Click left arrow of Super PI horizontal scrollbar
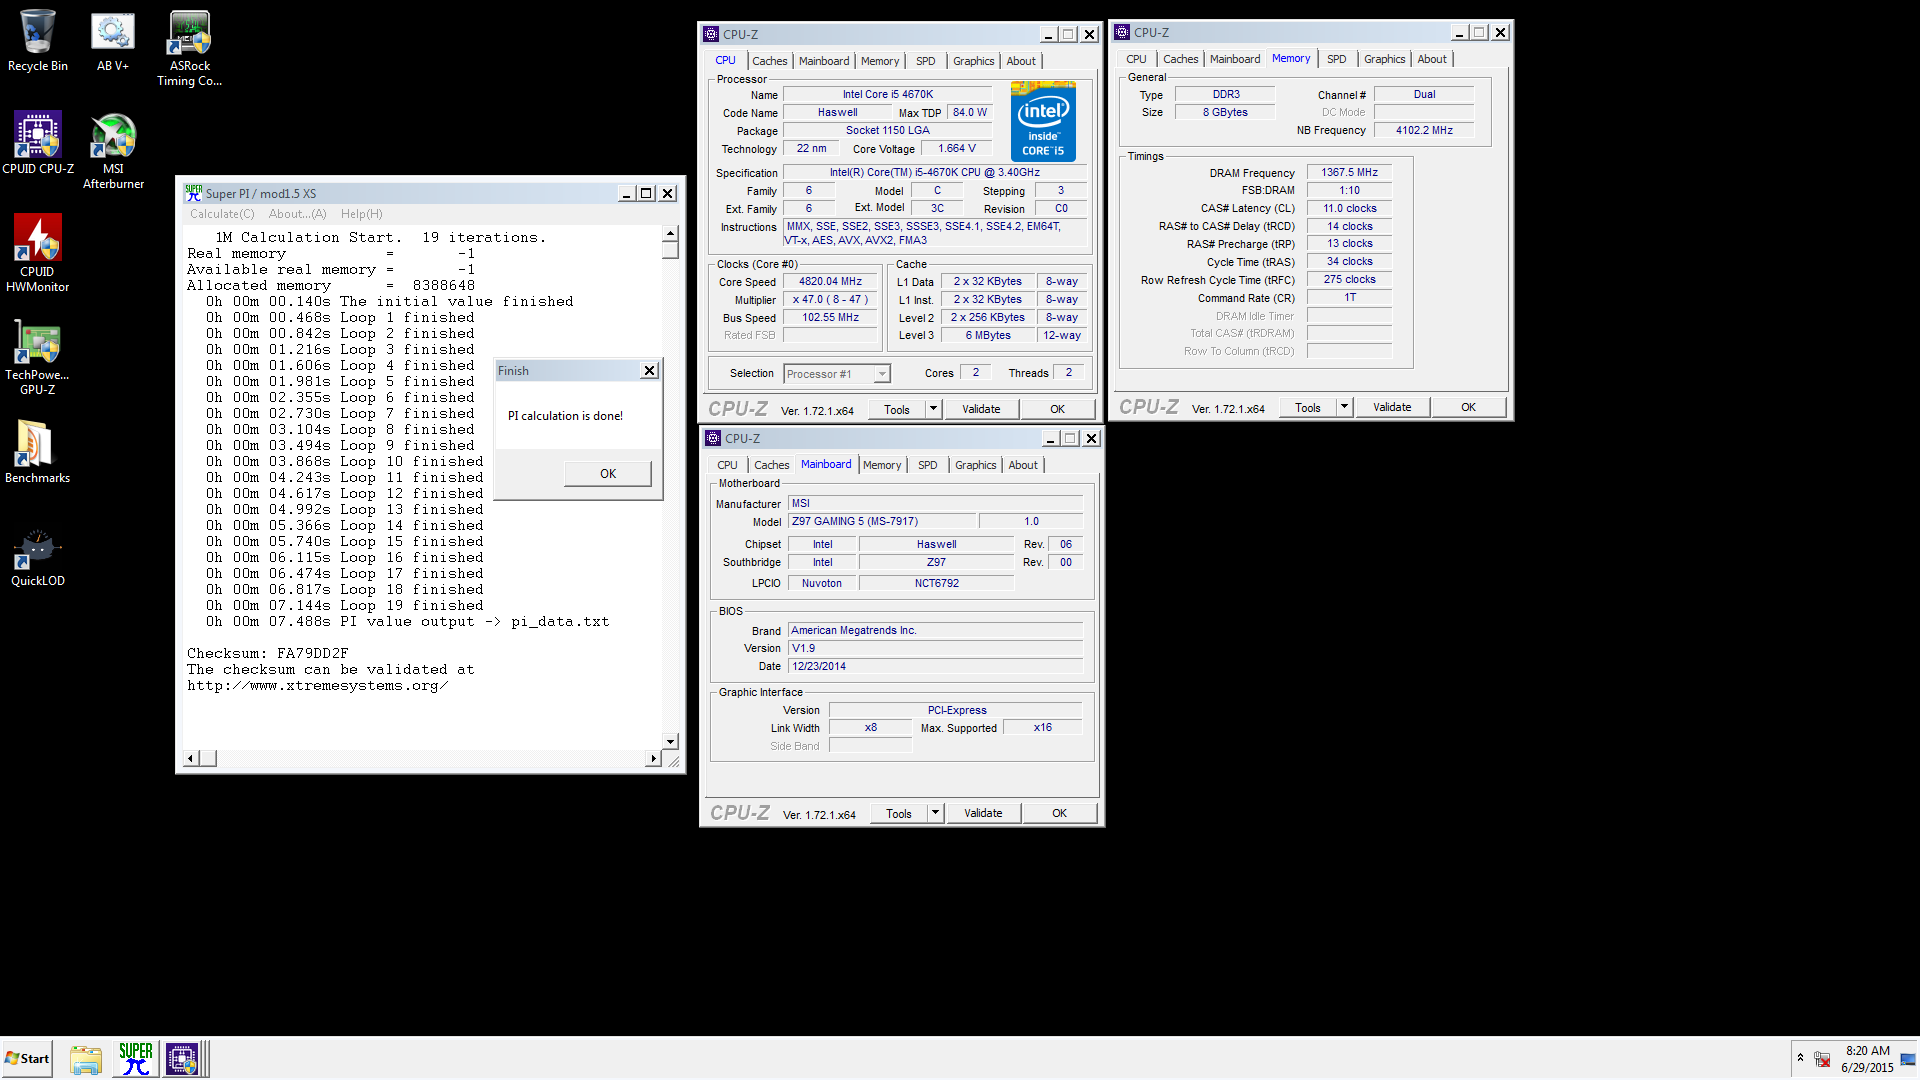This screenshot has width=1920, height=1080. [190, 759]
